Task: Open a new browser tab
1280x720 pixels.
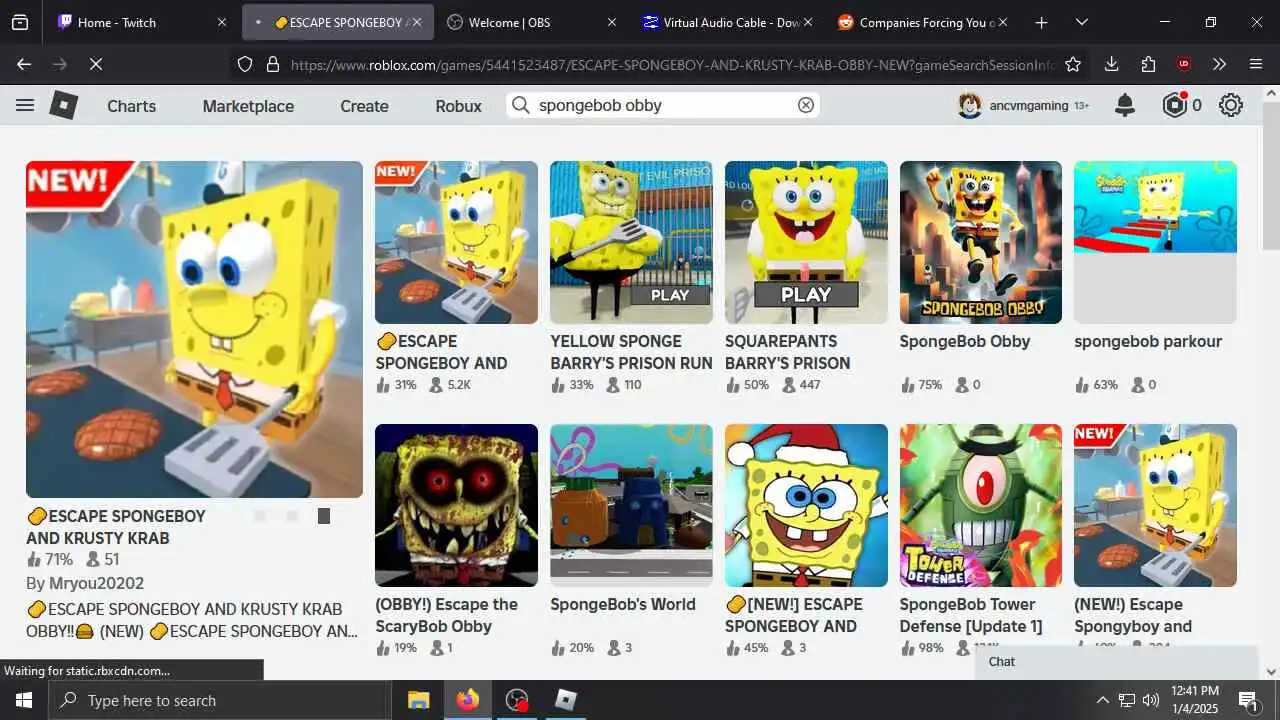Action: coord(1041,22)
